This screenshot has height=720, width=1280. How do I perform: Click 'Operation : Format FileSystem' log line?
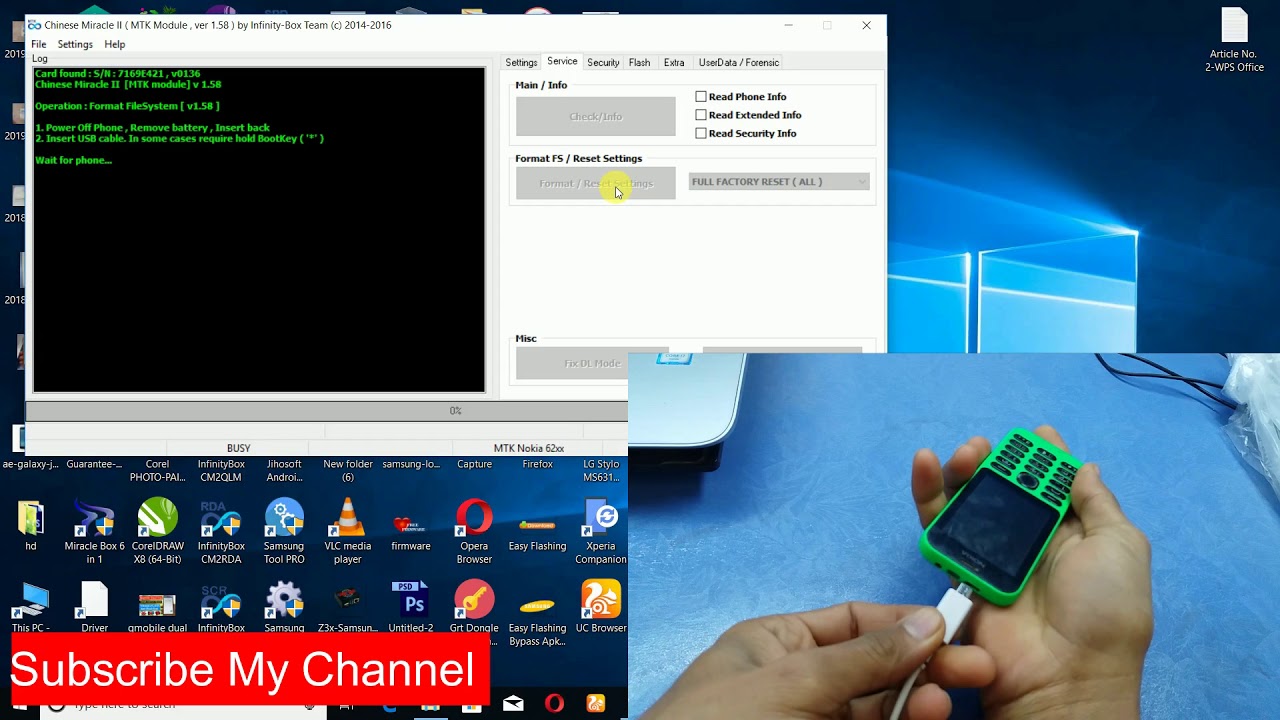[127, 106]
